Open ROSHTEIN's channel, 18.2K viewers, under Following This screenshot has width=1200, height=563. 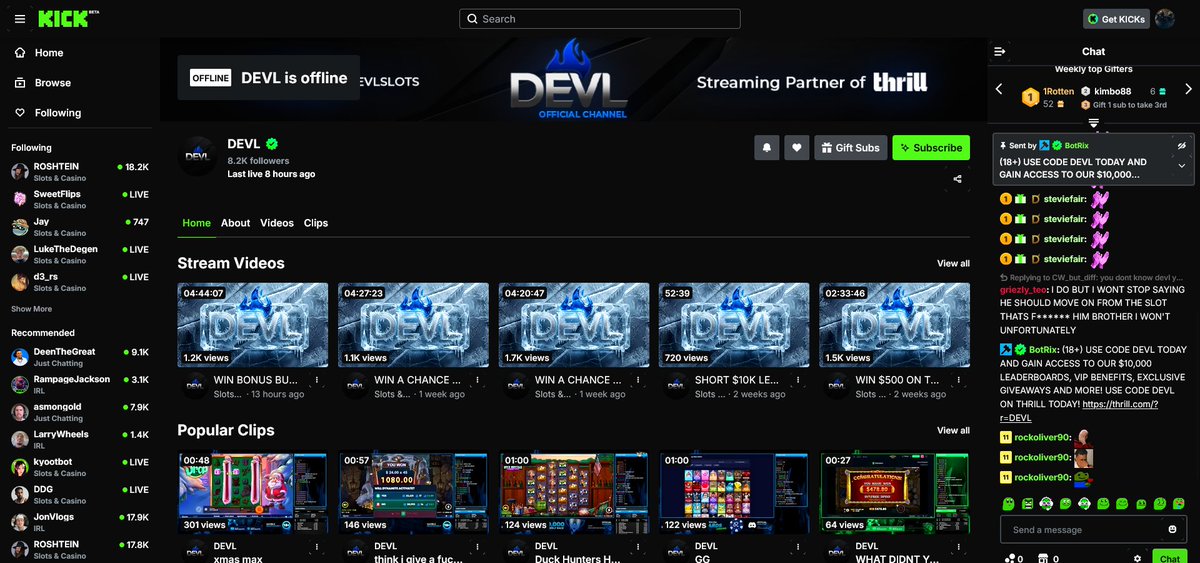(80, 171)
